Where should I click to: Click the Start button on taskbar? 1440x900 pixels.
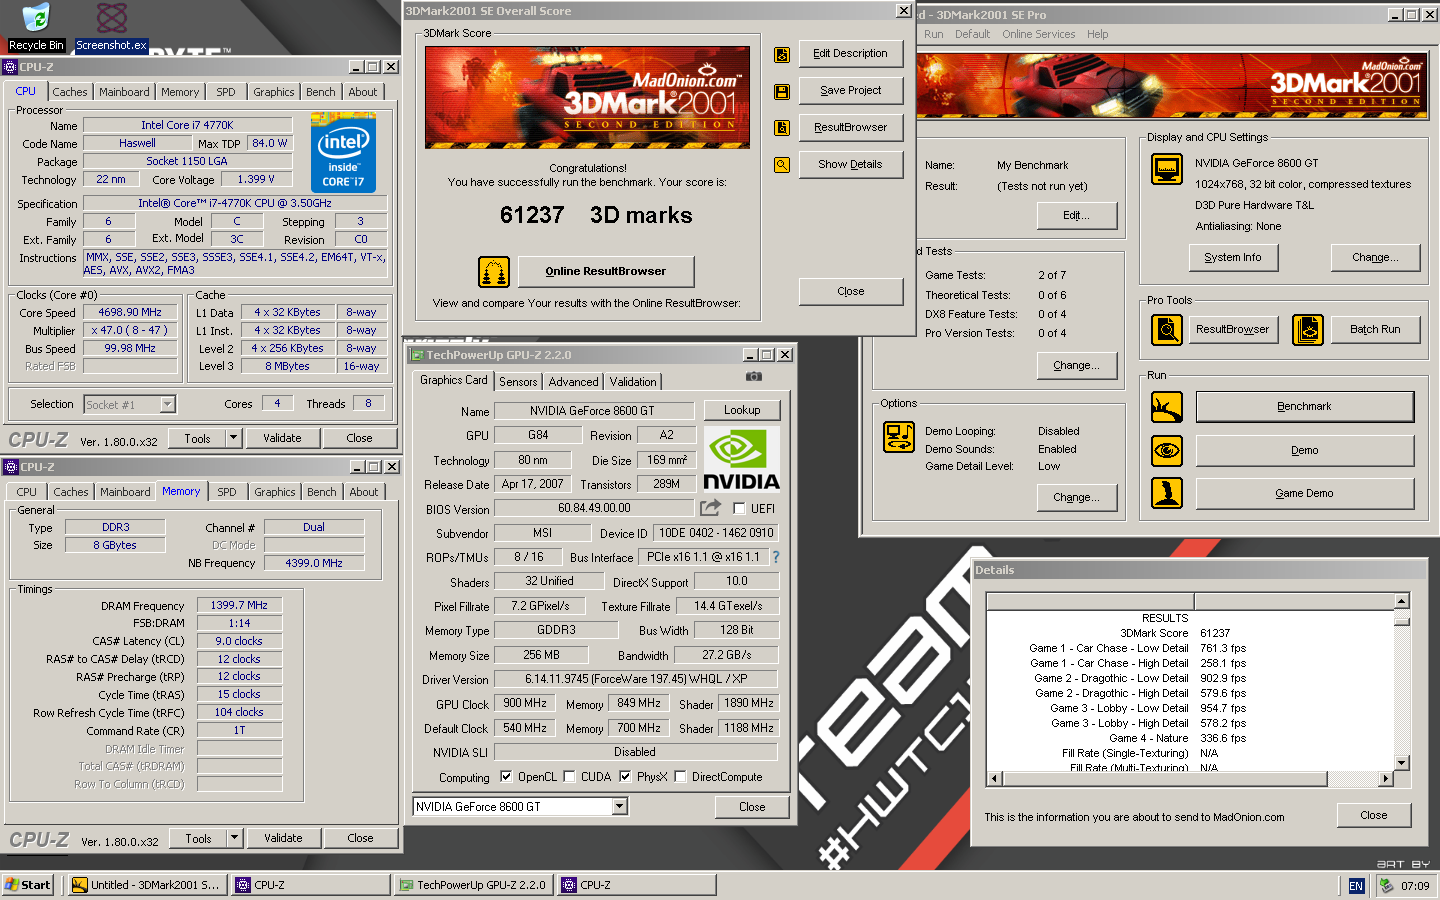(x=28, y=885)
